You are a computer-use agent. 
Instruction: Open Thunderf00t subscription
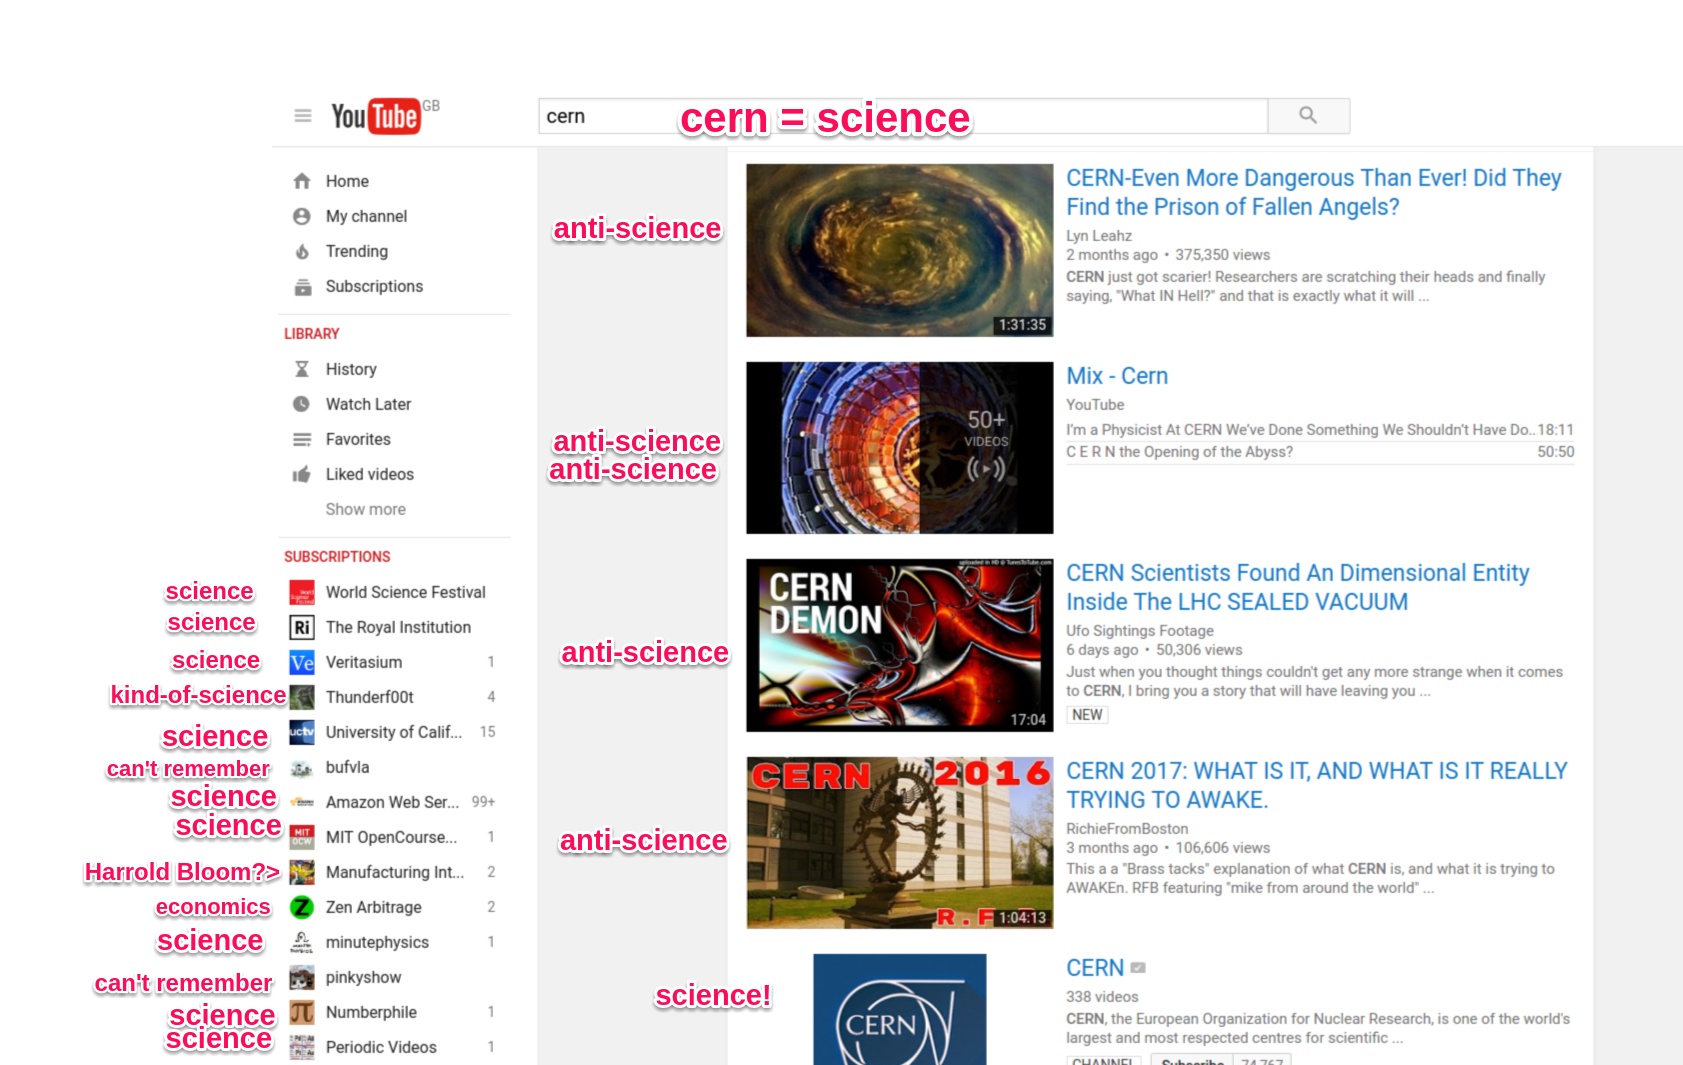370,697
